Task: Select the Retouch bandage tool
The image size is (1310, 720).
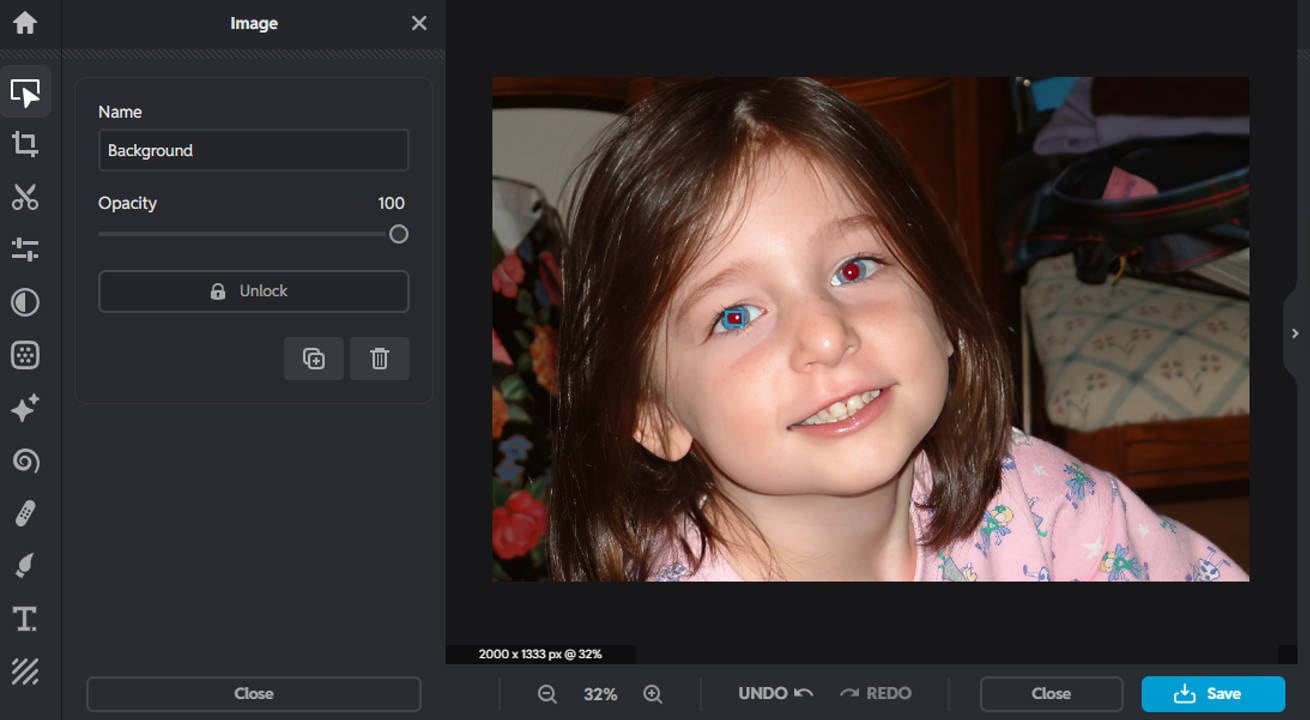Action: pyautogui.click(x=25, y=514)
